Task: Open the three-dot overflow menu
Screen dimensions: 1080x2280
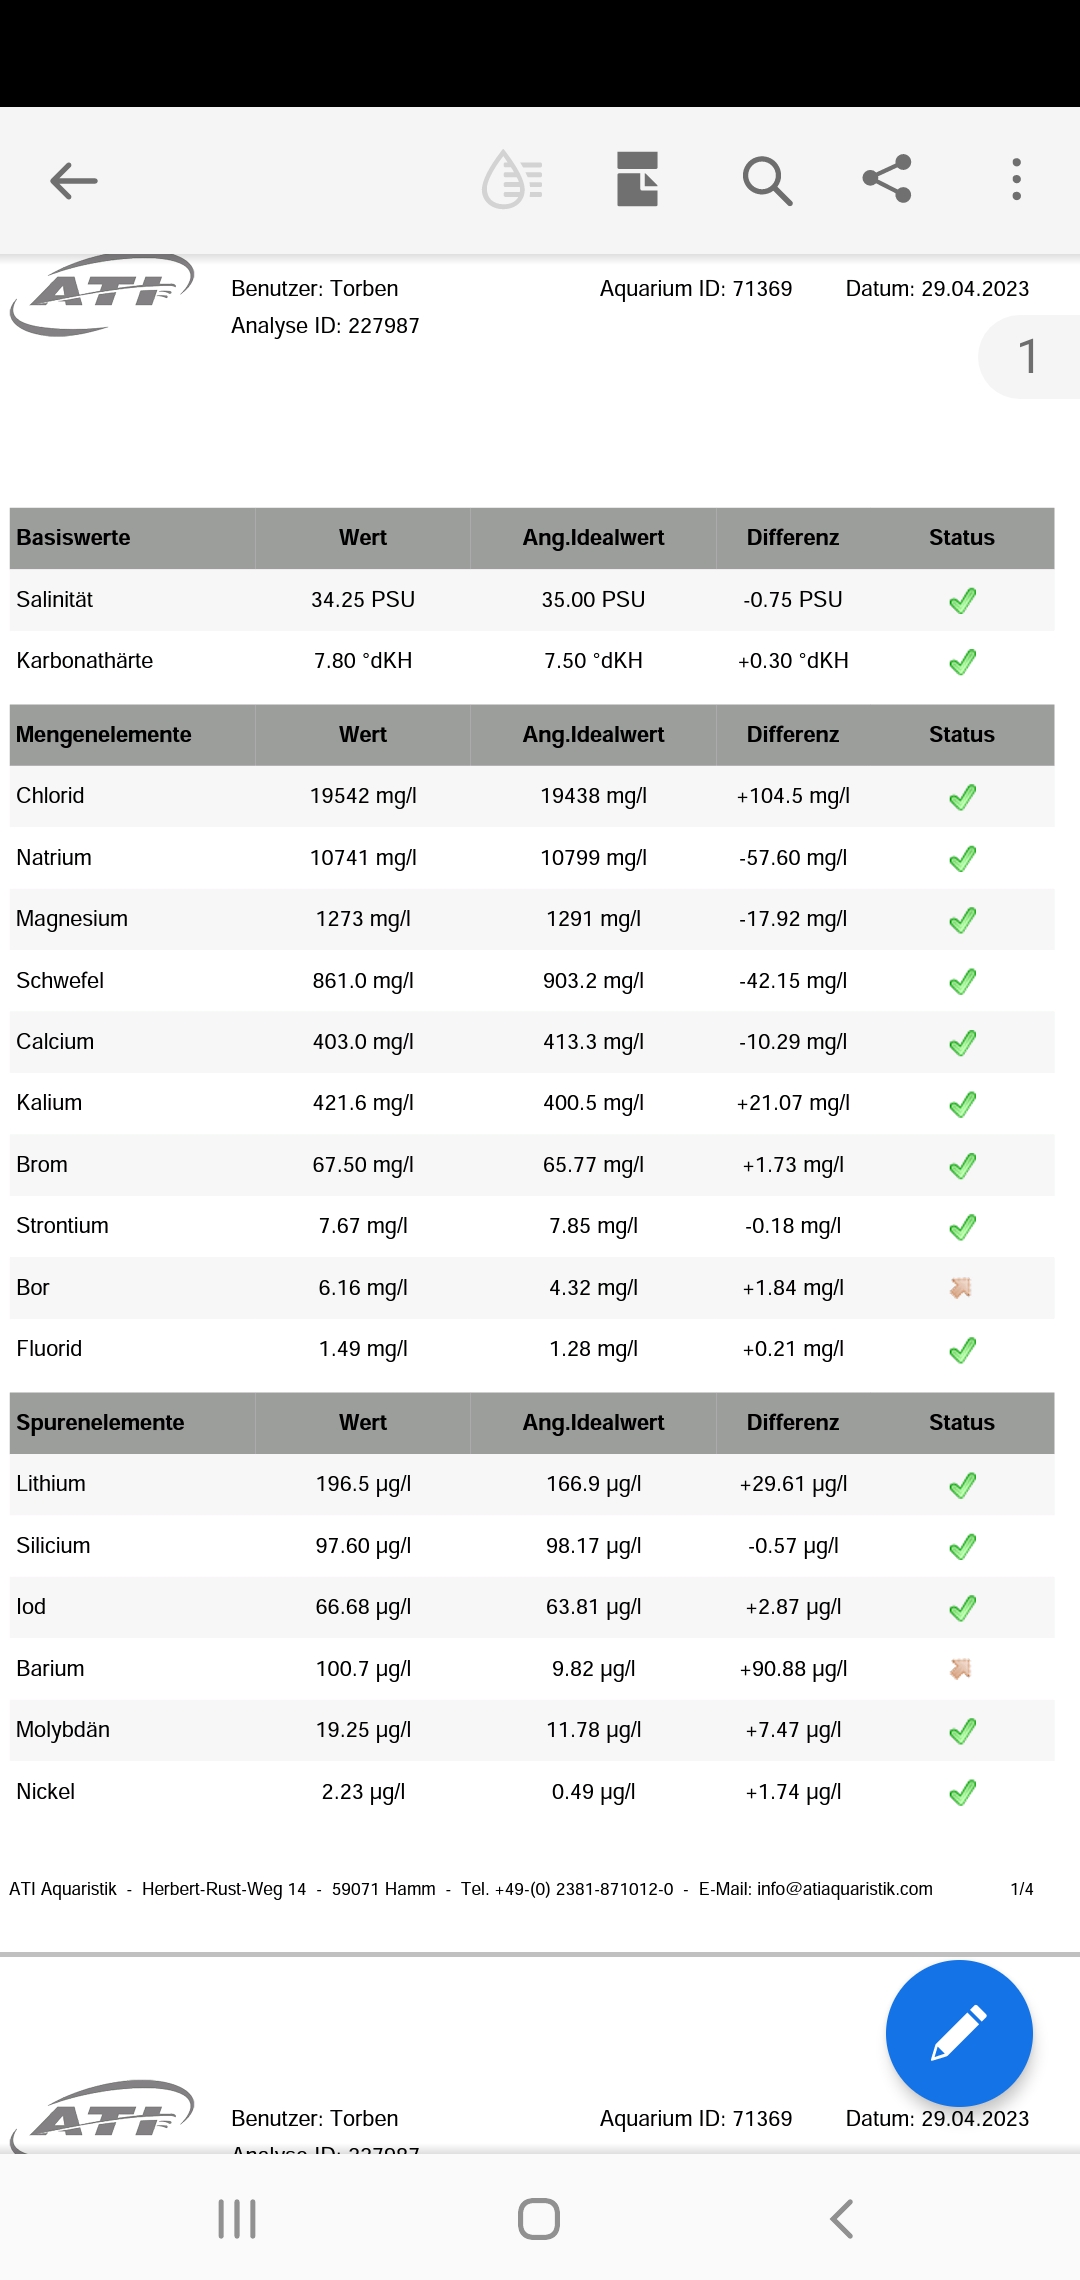Action: click(1016, 180)
